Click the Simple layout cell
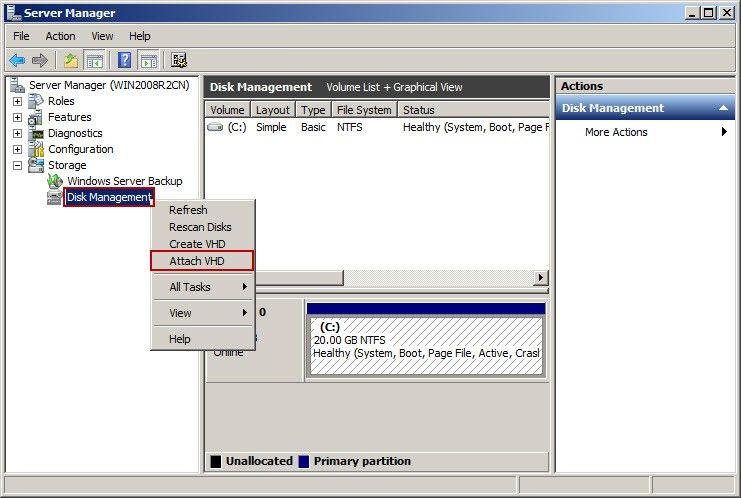The width and height of the screenshot is (741, 498). click(271, 127)
